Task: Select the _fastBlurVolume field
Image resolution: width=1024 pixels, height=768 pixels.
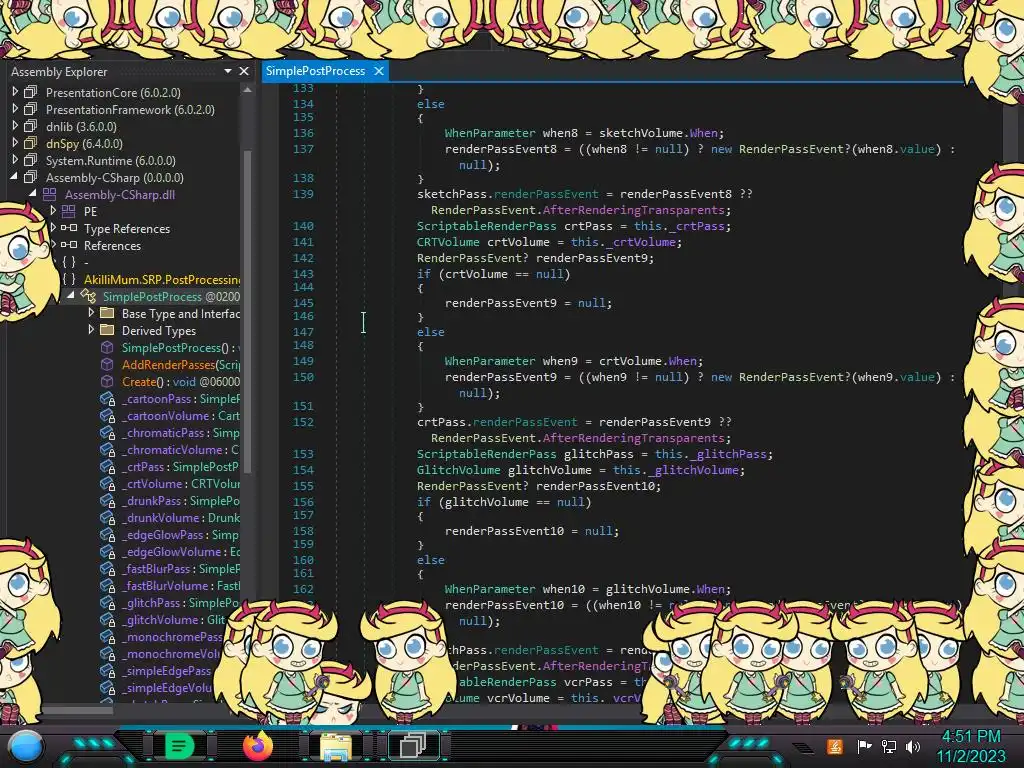Action: click(181, 585)
